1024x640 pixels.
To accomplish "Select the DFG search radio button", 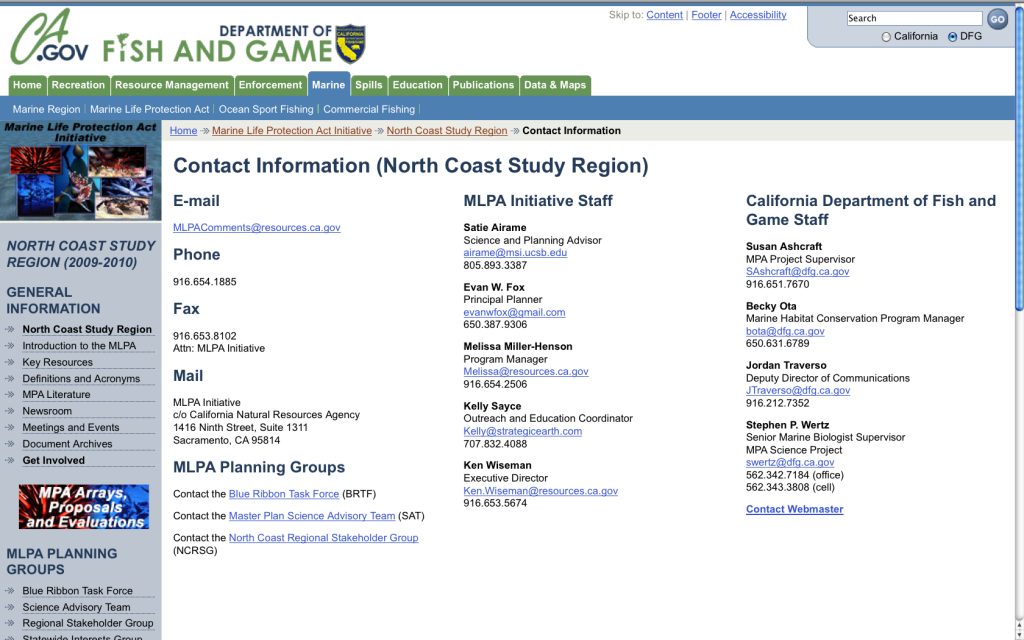I will [952, 37].
